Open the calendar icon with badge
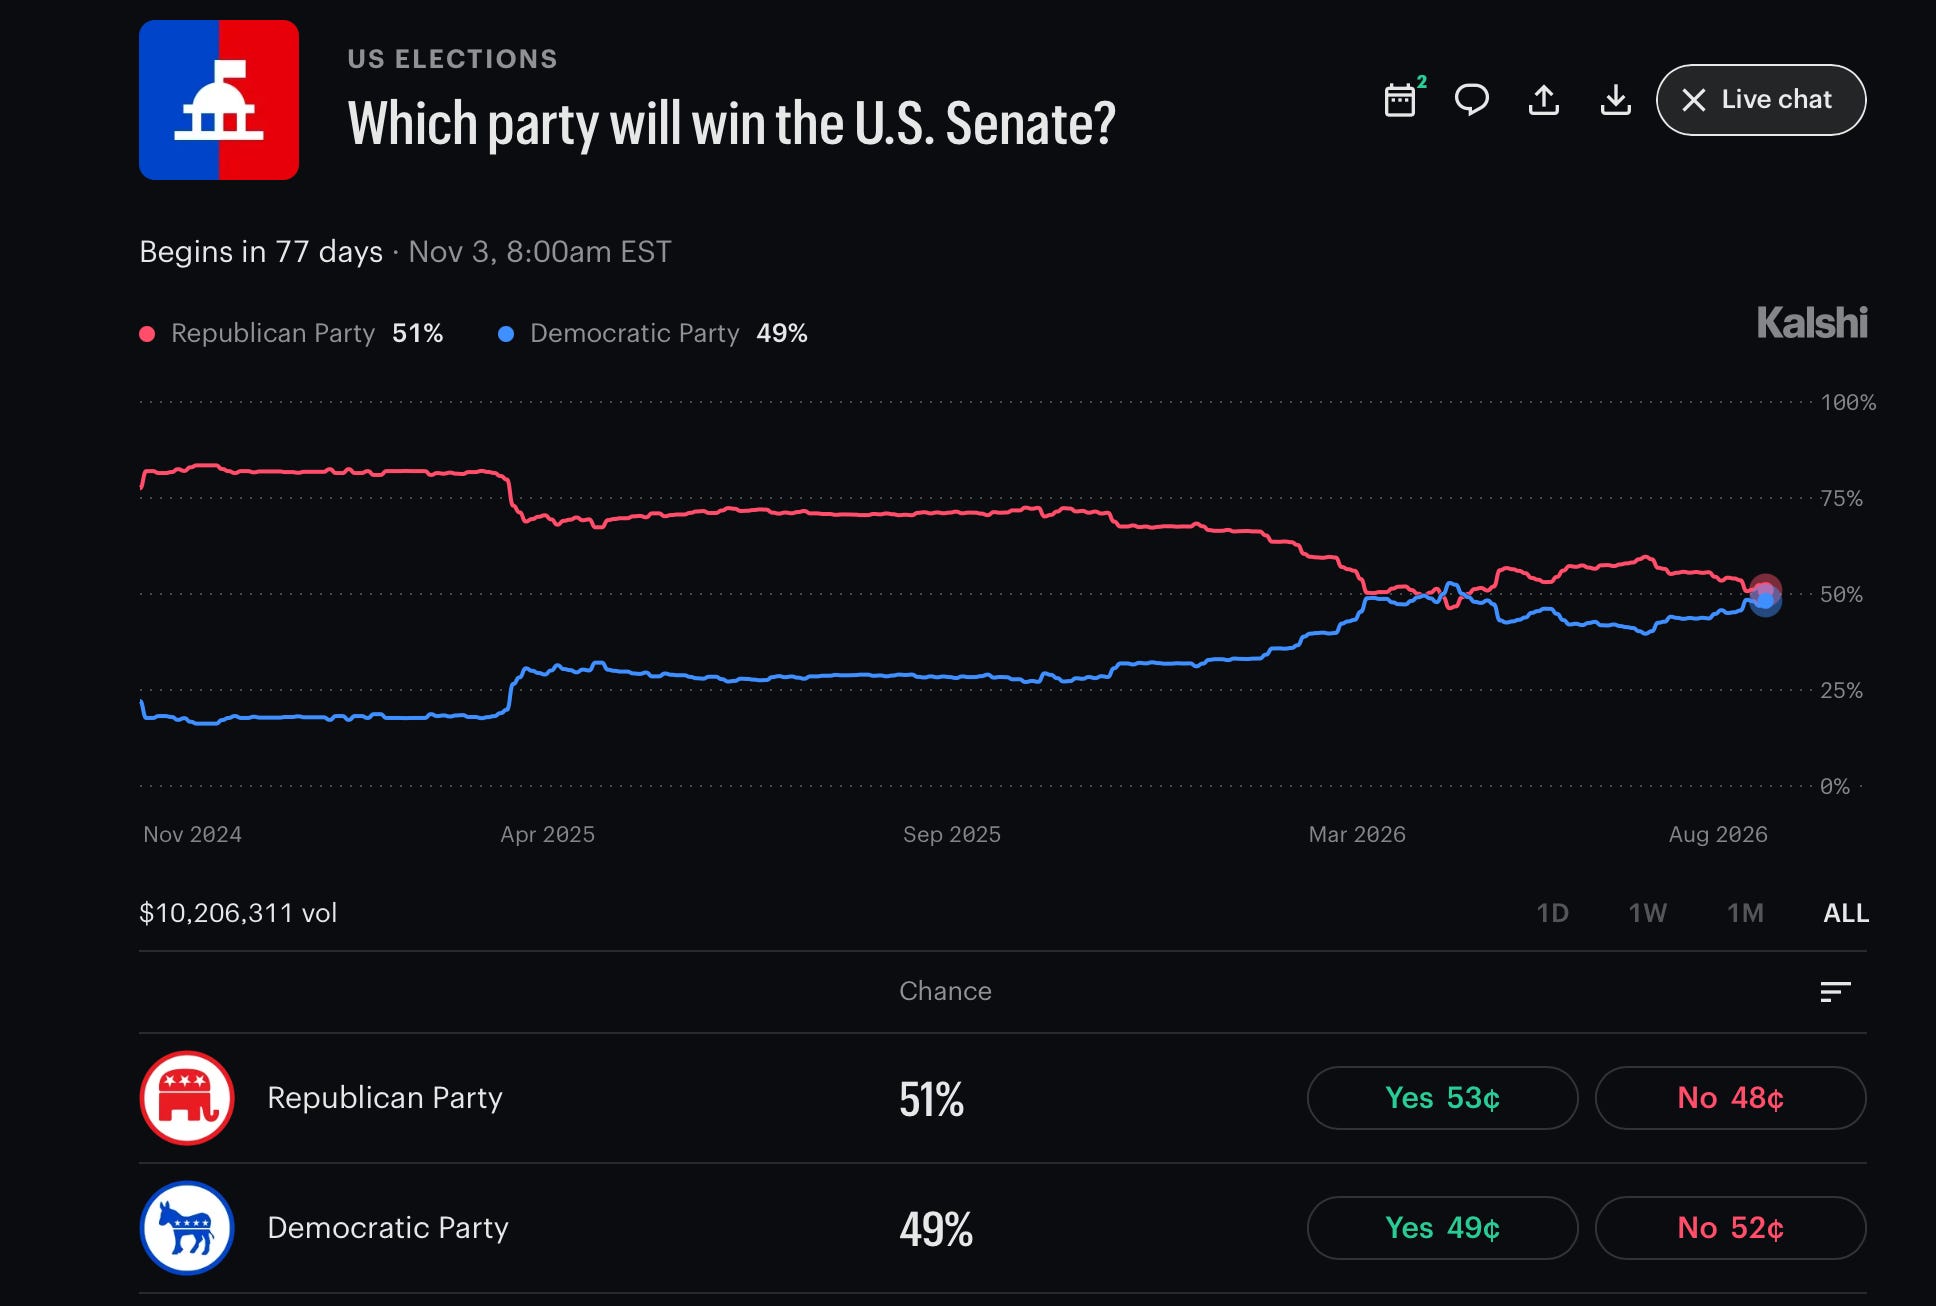 [1403, 99]
